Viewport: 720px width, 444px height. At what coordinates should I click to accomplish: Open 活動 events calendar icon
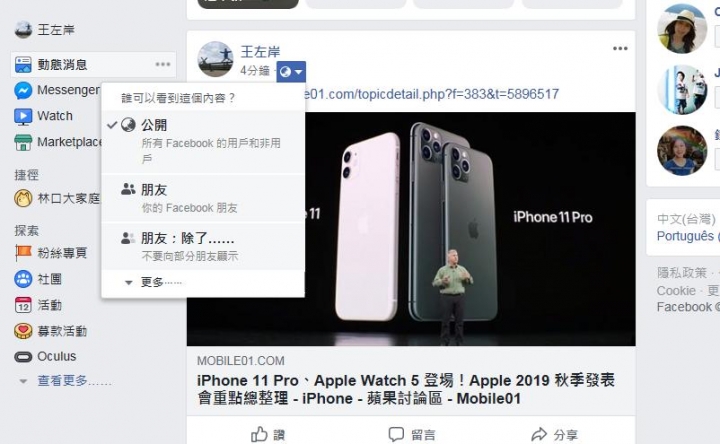tap(23, 305)
